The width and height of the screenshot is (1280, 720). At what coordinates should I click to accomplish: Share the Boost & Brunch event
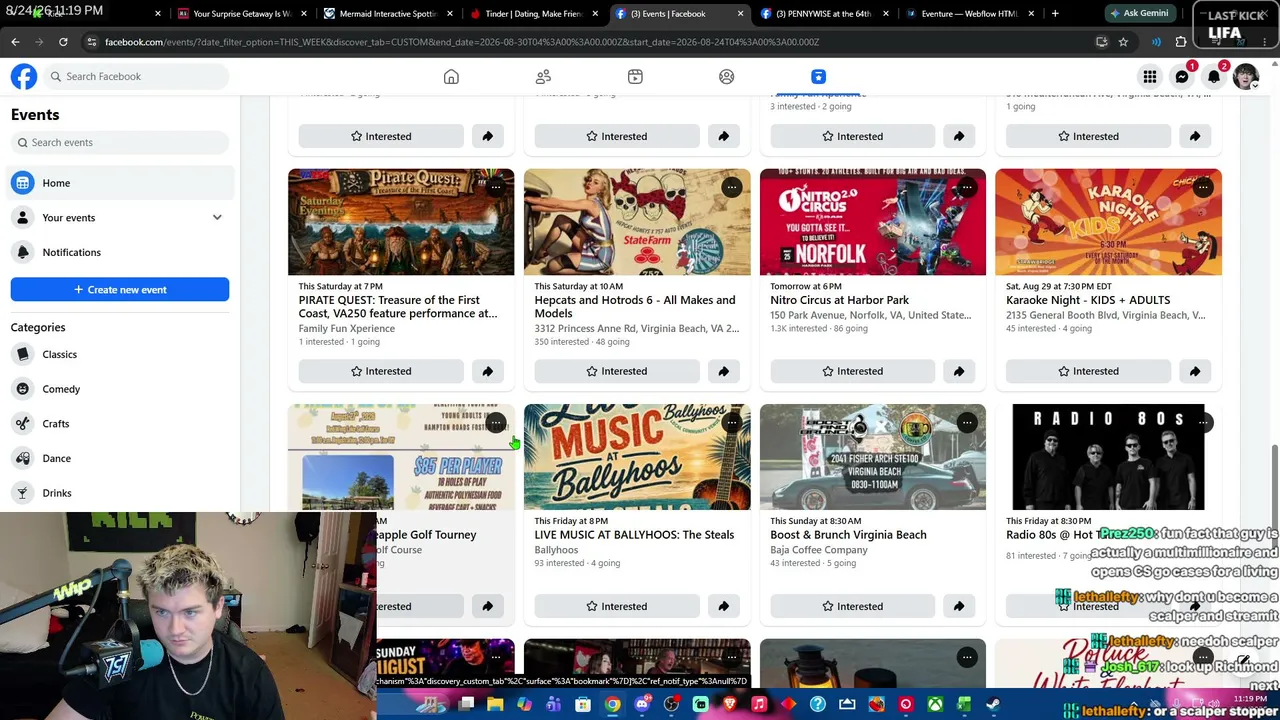coord(959,606)
